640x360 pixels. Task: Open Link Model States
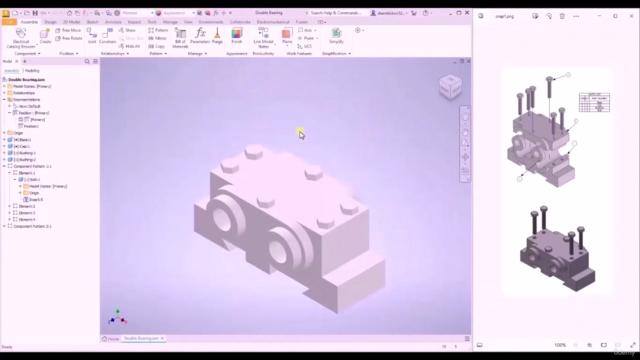(x=263, y=38)
